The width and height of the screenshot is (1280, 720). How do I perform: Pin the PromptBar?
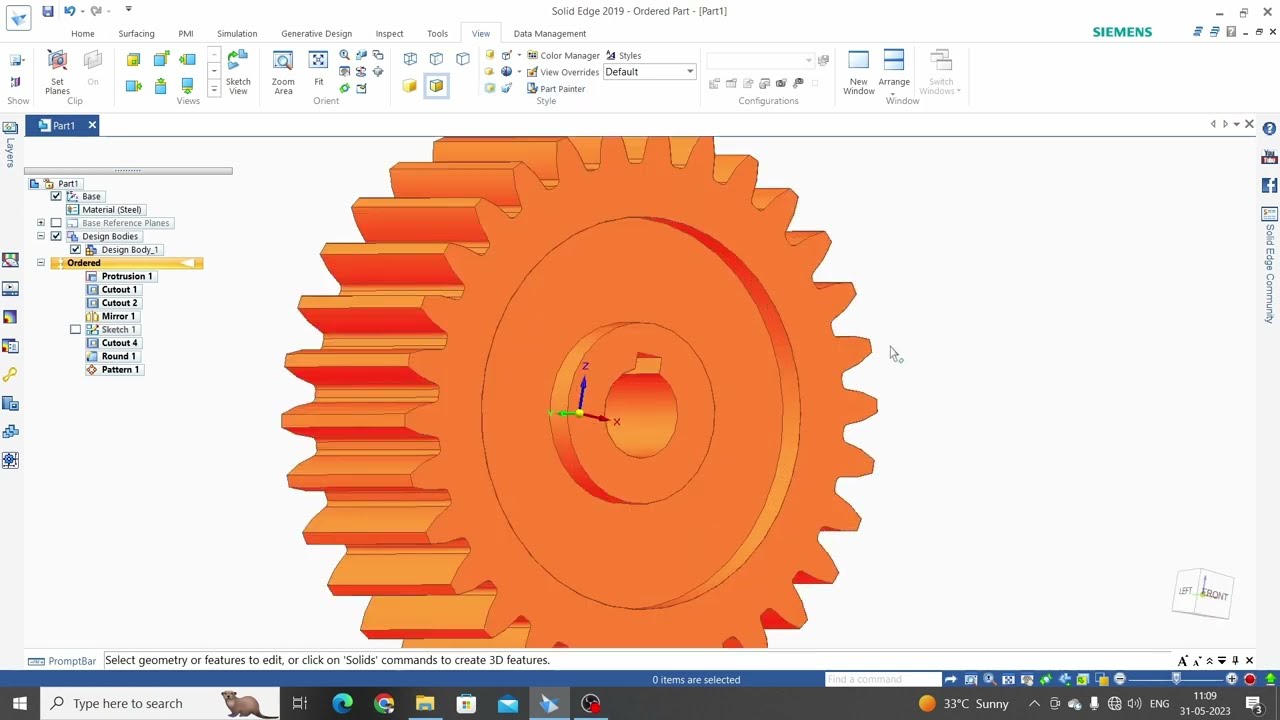pyautogui.click(x=1235, y=660)
